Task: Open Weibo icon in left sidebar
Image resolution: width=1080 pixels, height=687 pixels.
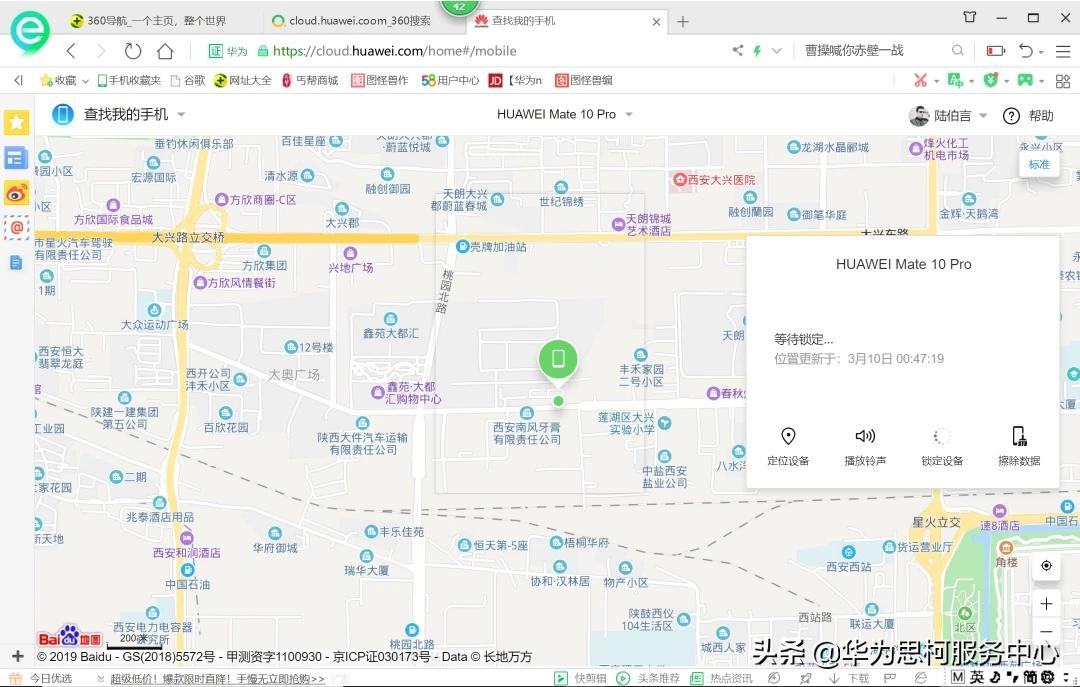Action: click(x=17, y=194)
